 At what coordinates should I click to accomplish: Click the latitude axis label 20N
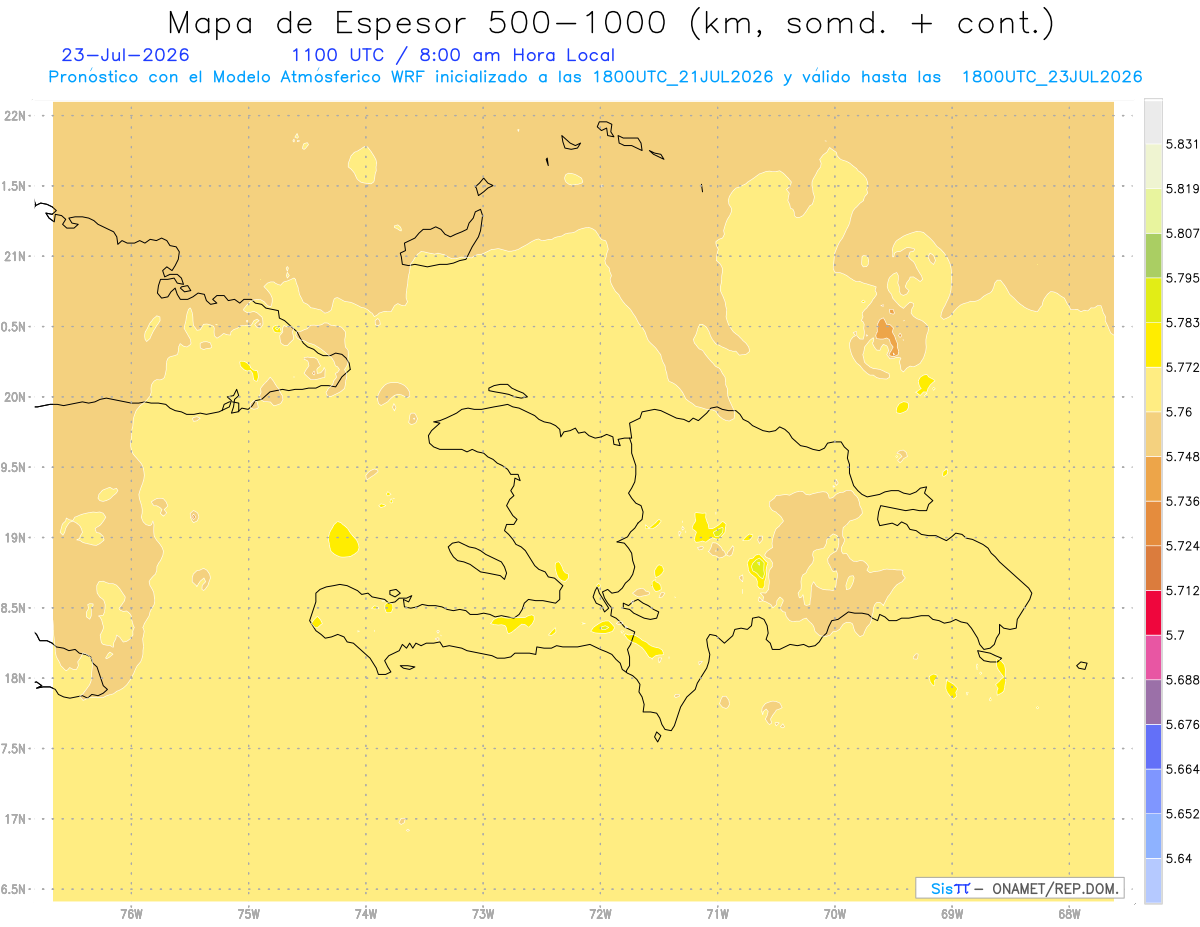pos(16,397)
